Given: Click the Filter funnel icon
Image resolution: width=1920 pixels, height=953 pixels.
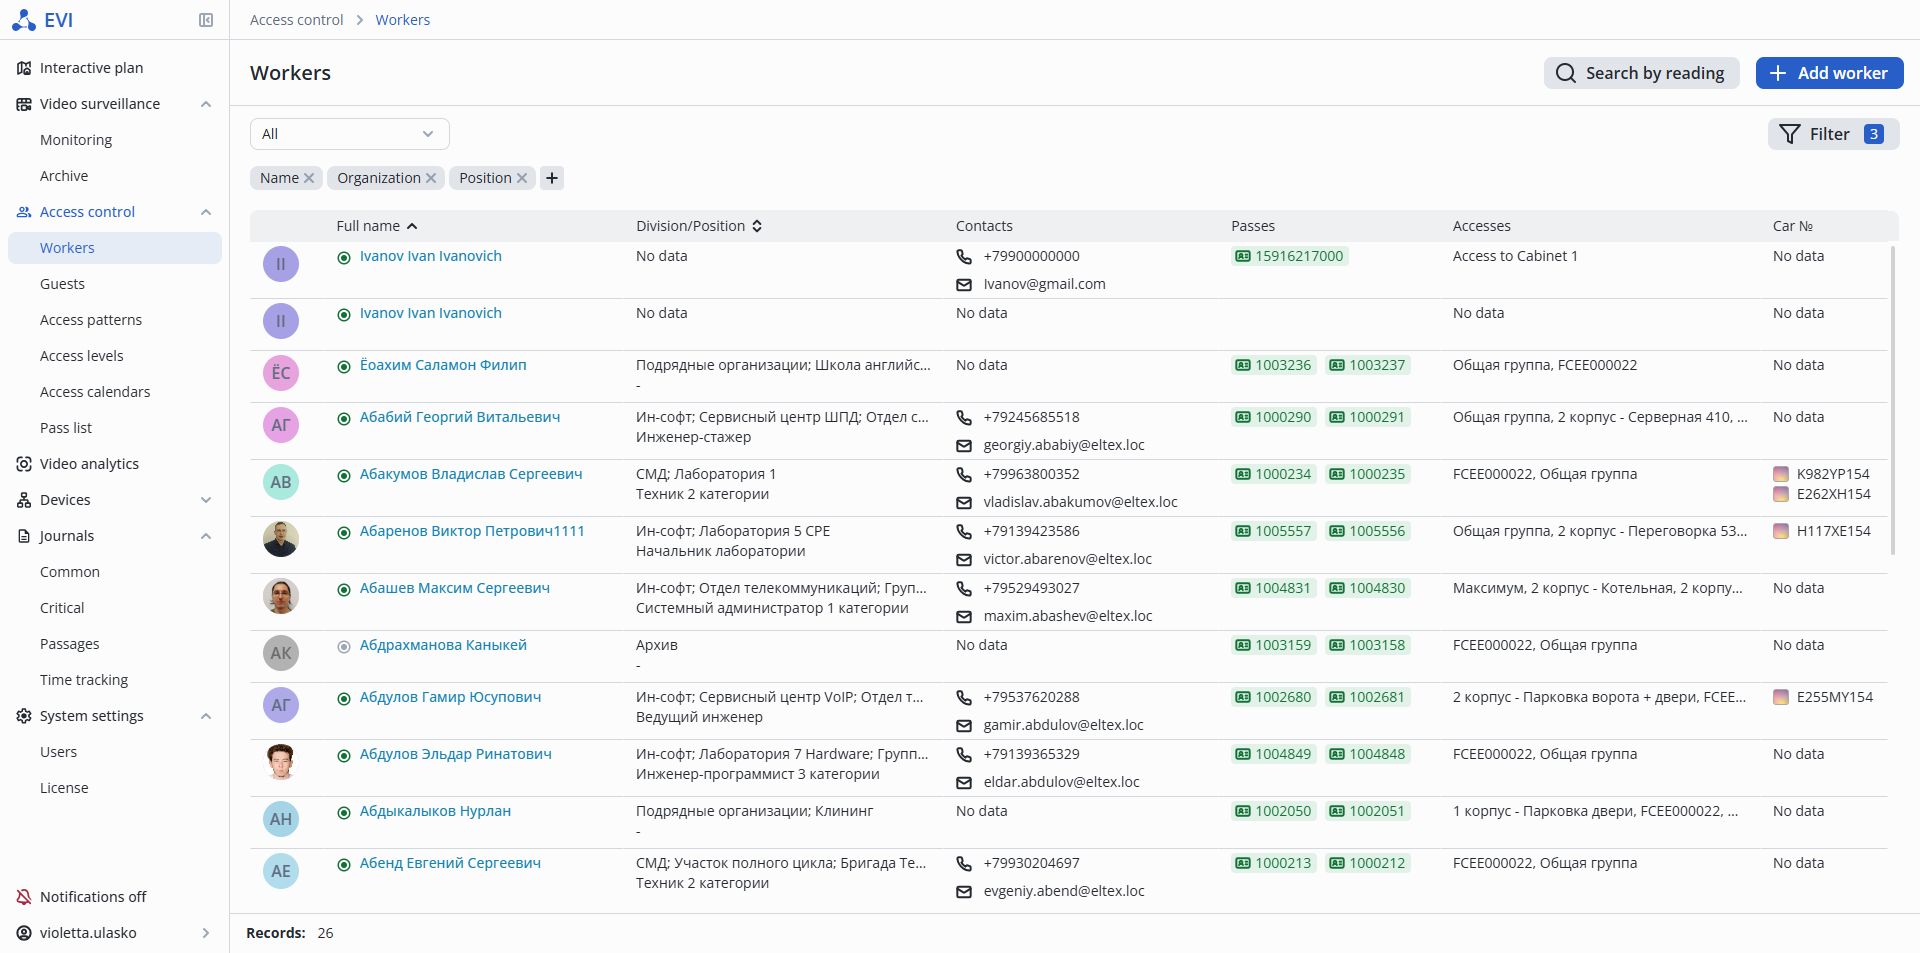Looking at the screenshot, I should [x=1790, y=134].
